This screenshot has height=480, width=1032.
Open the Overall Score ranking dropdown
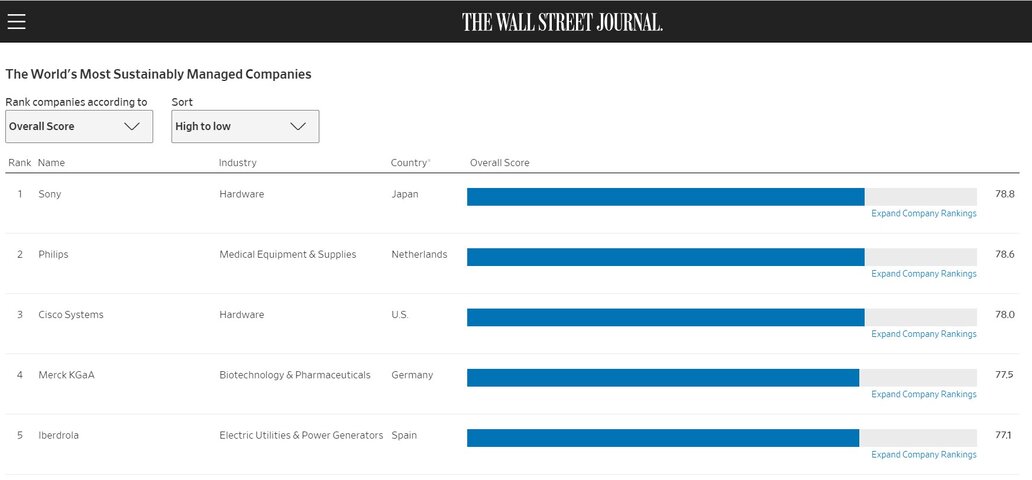(x=79, y=126)
